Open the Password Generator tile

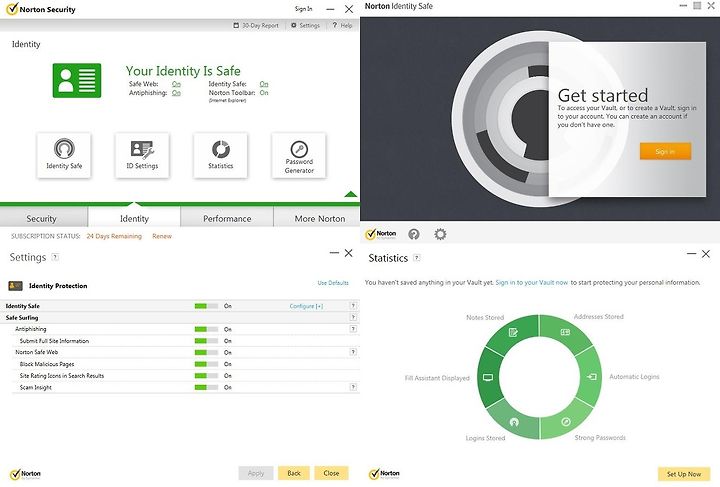(299, 155)
